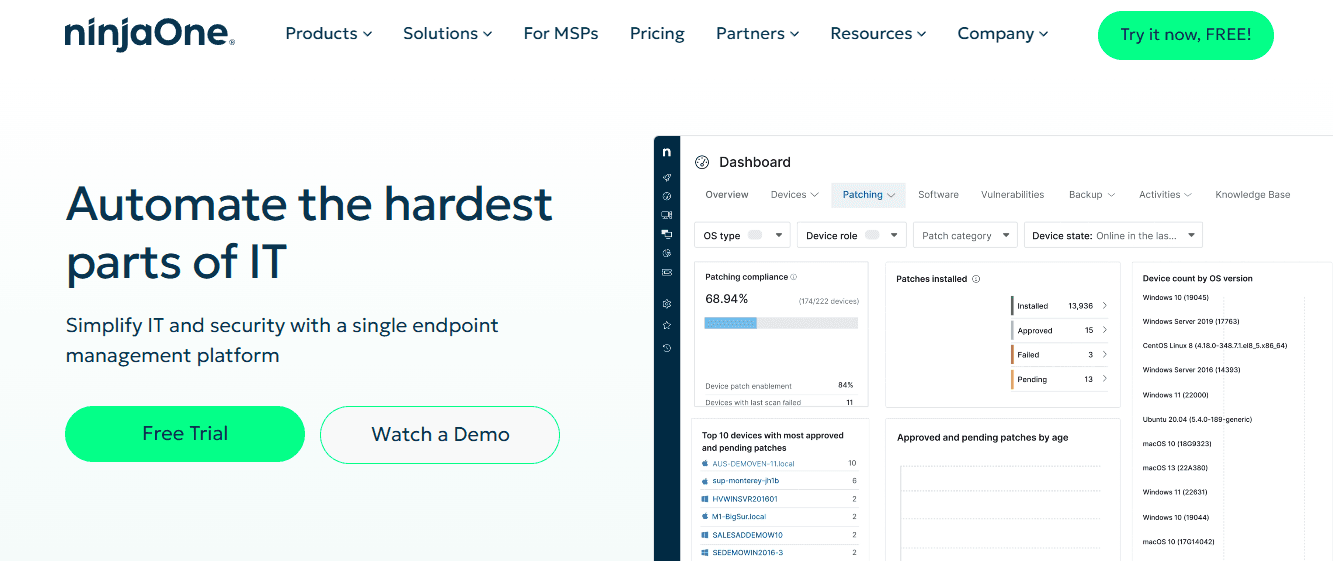Open the OS type dropdown arrow

(779, 236)
